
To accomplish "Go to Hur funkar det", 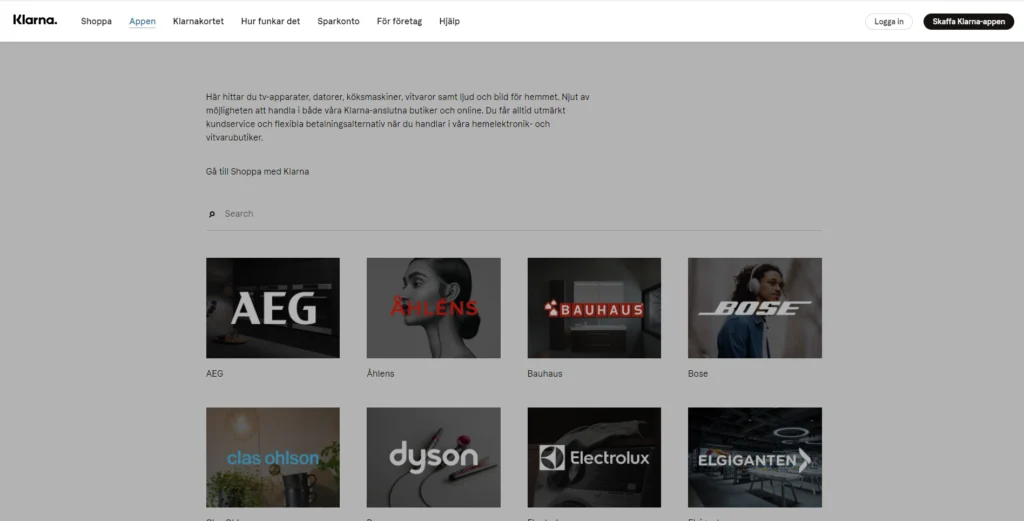I will tap(270, 21).
